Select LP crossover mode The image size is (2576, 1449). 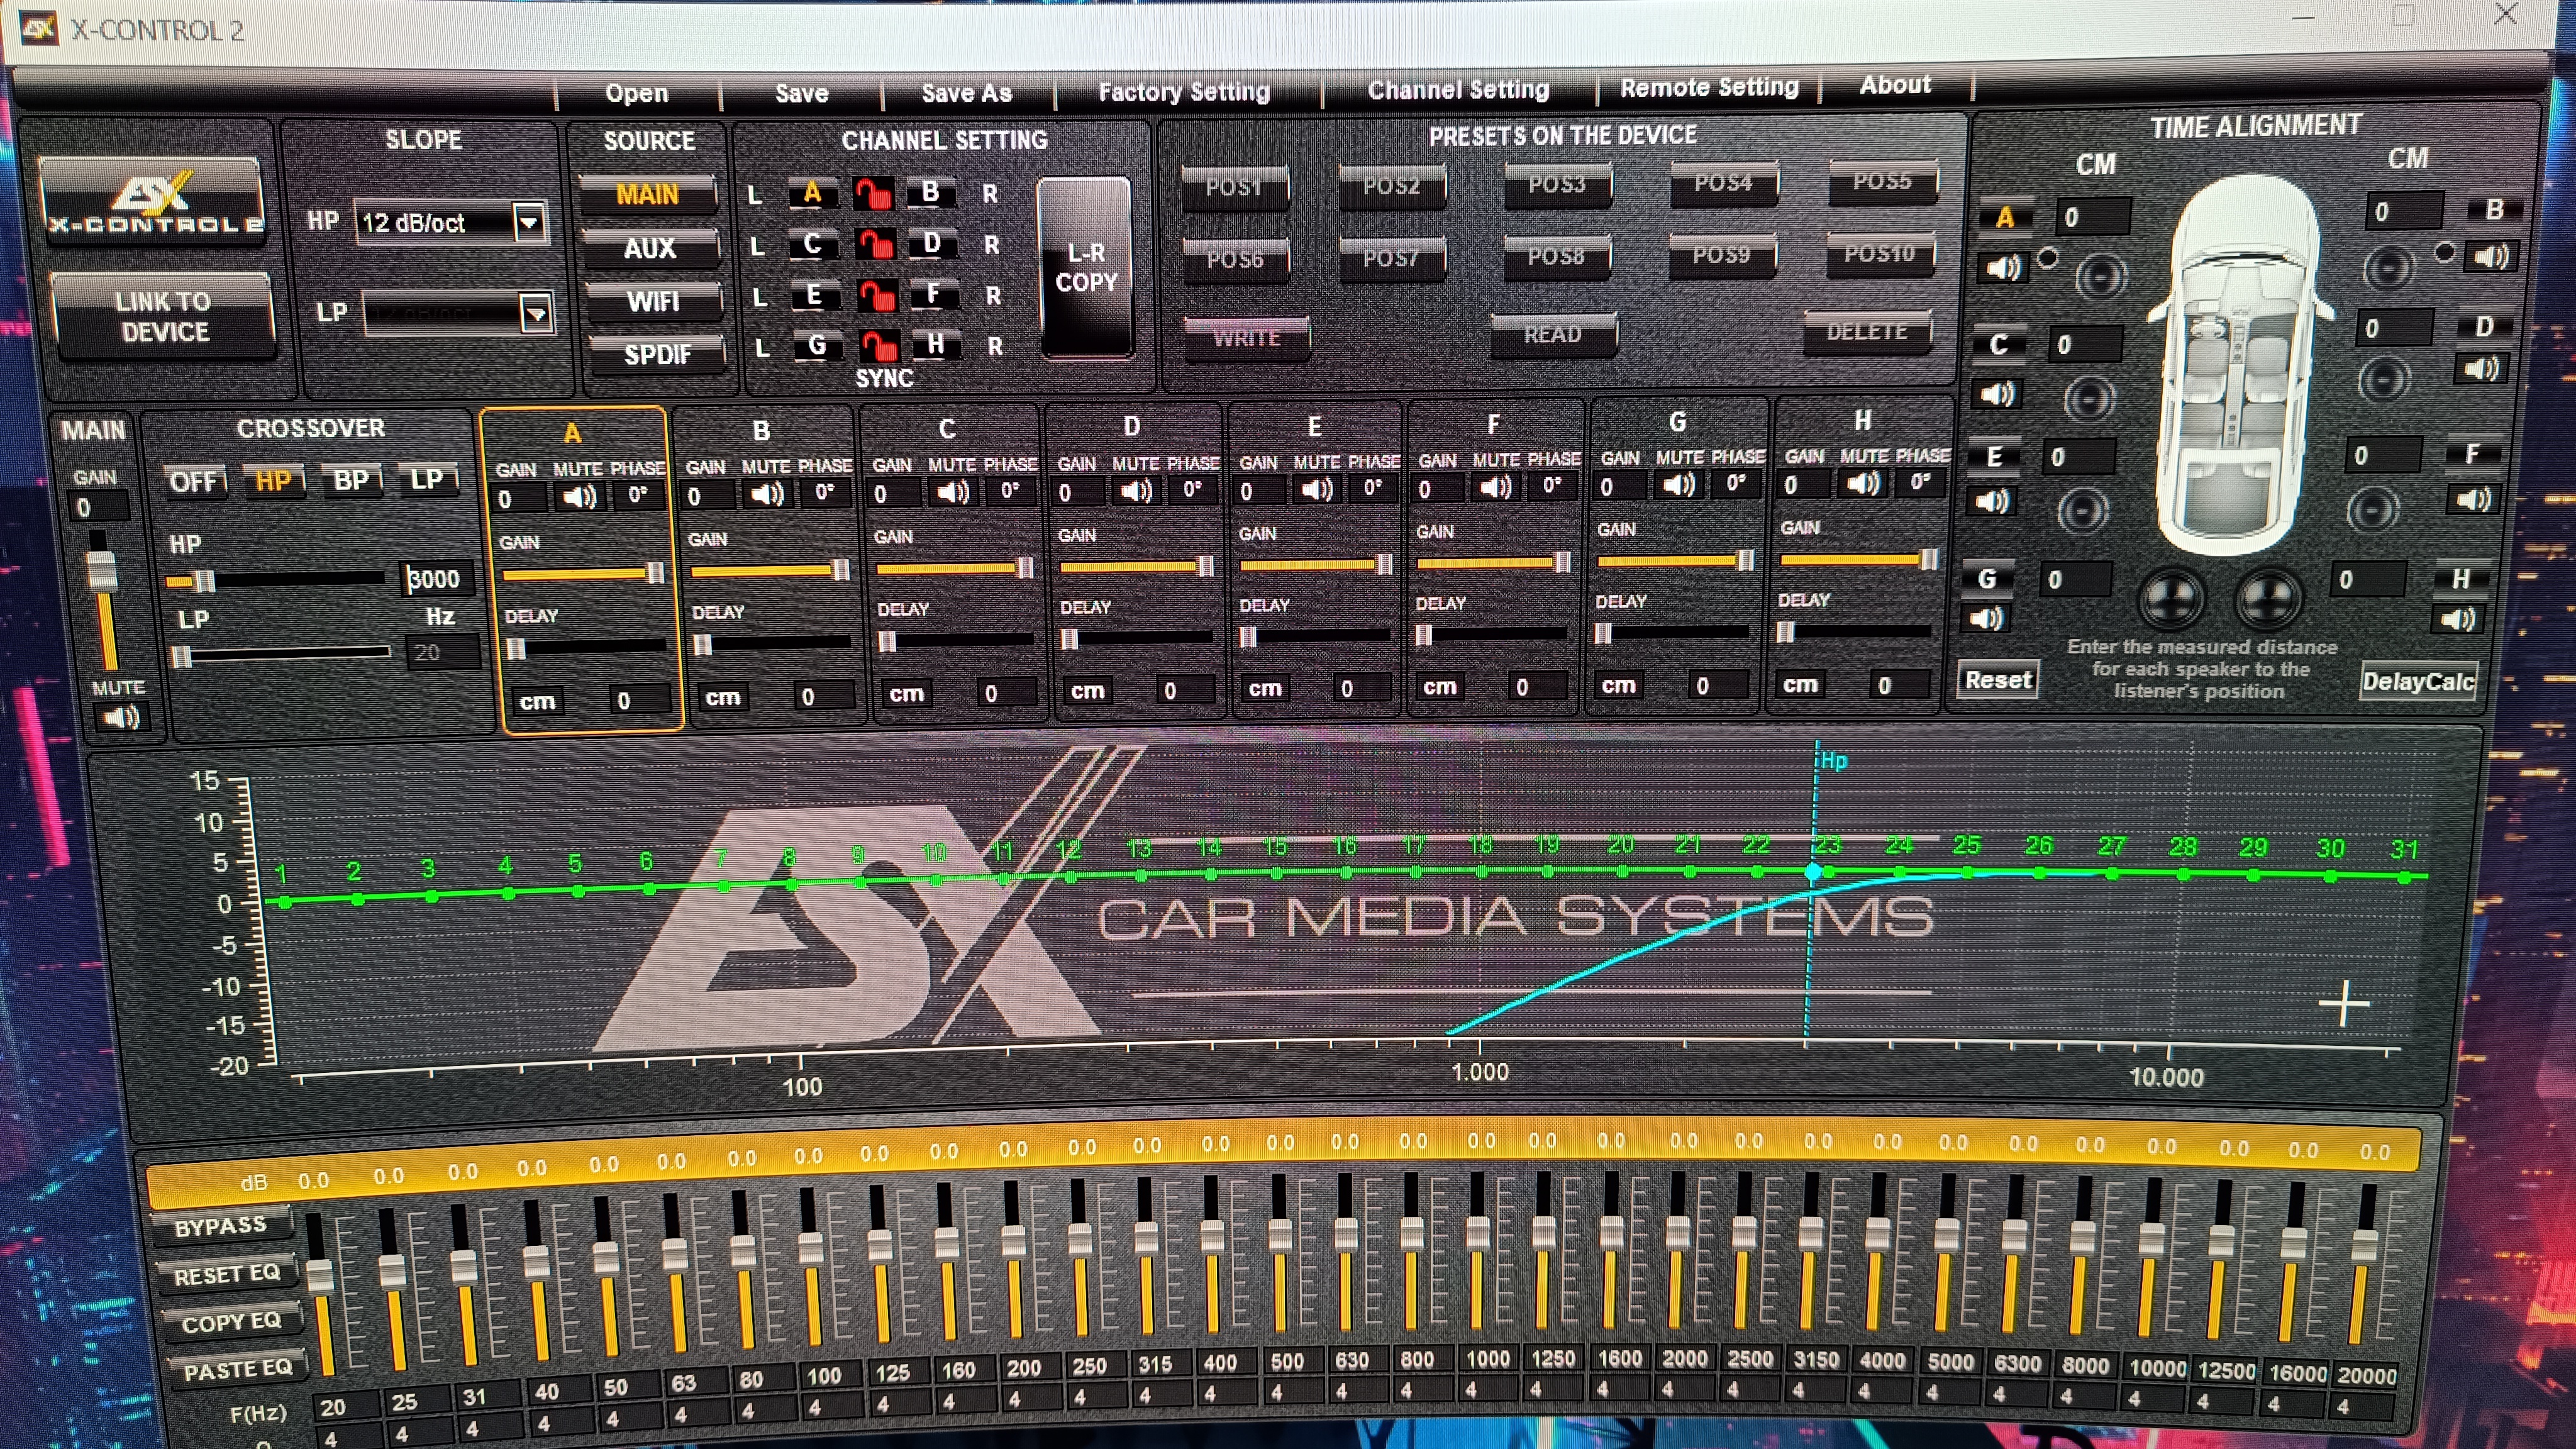427,479
